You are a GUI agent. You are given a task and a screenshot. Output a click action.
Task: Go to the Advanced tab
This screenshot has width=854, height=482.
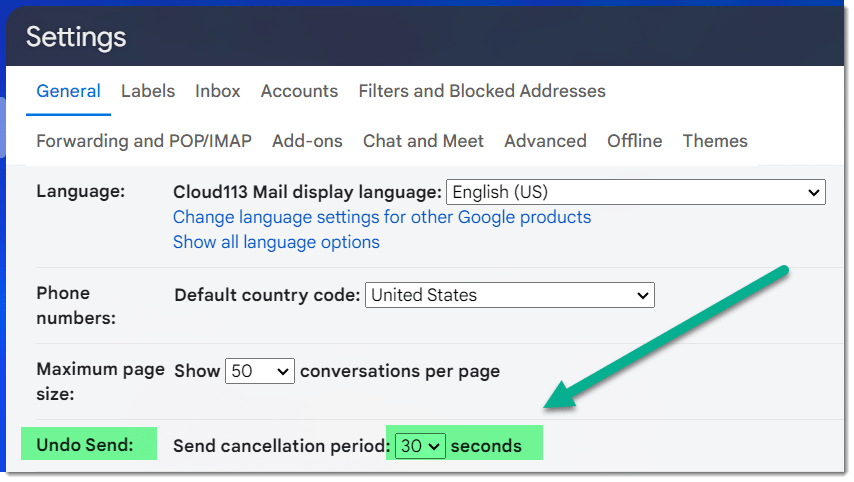tap(545, 141)
